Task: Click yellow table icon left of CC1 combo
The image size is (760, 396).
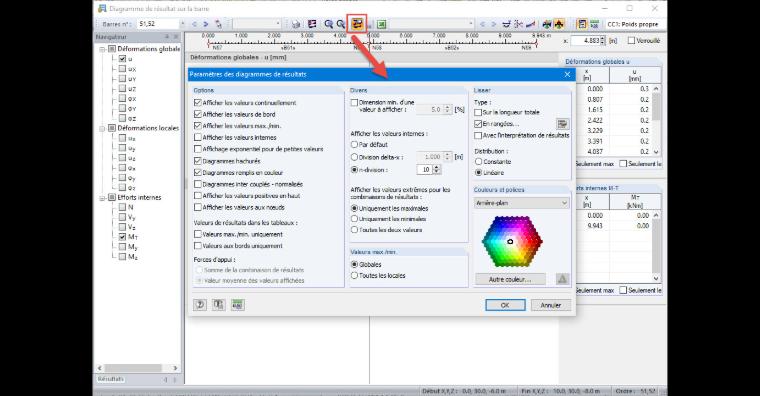Action: click(582, 24)
